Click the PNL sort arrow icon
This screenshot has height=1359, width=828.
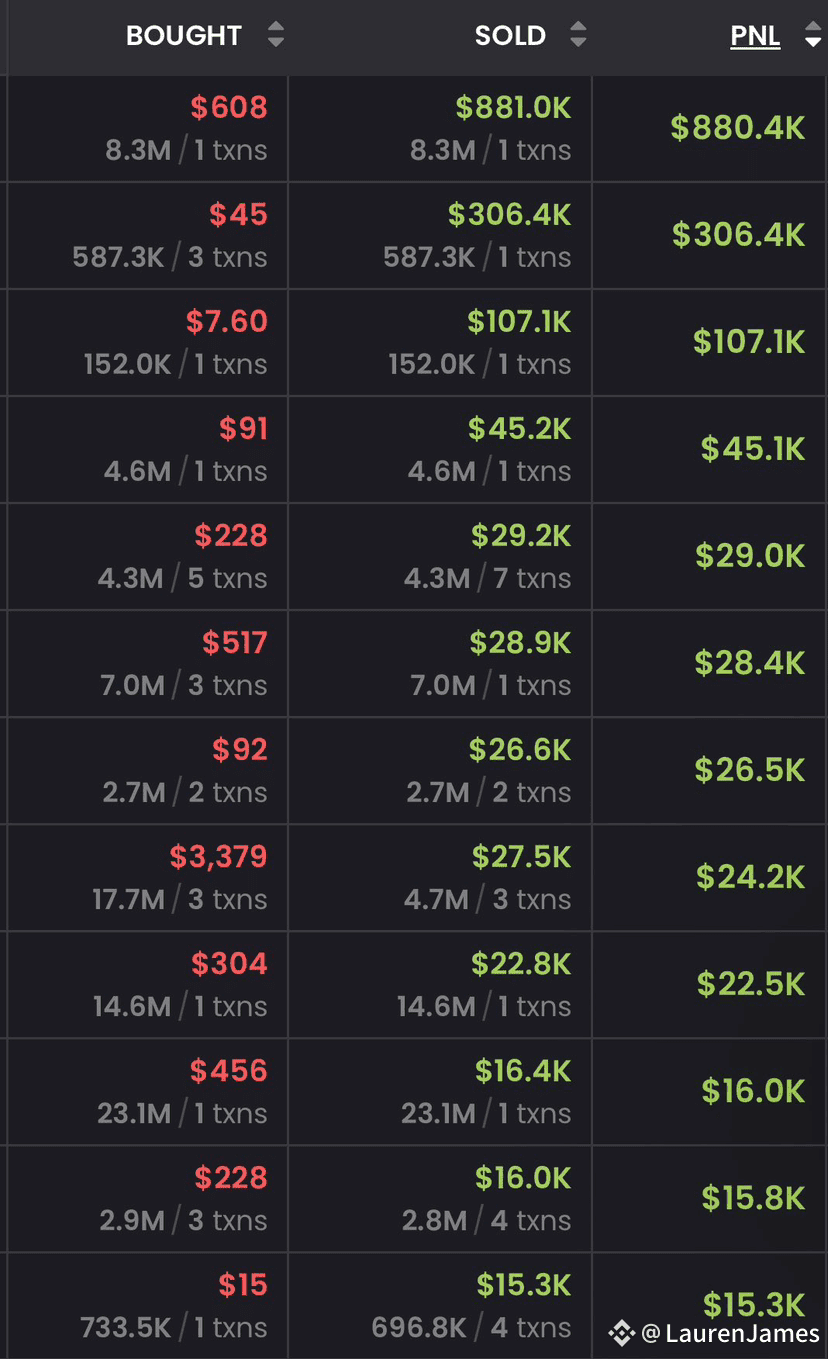(812, 36)
